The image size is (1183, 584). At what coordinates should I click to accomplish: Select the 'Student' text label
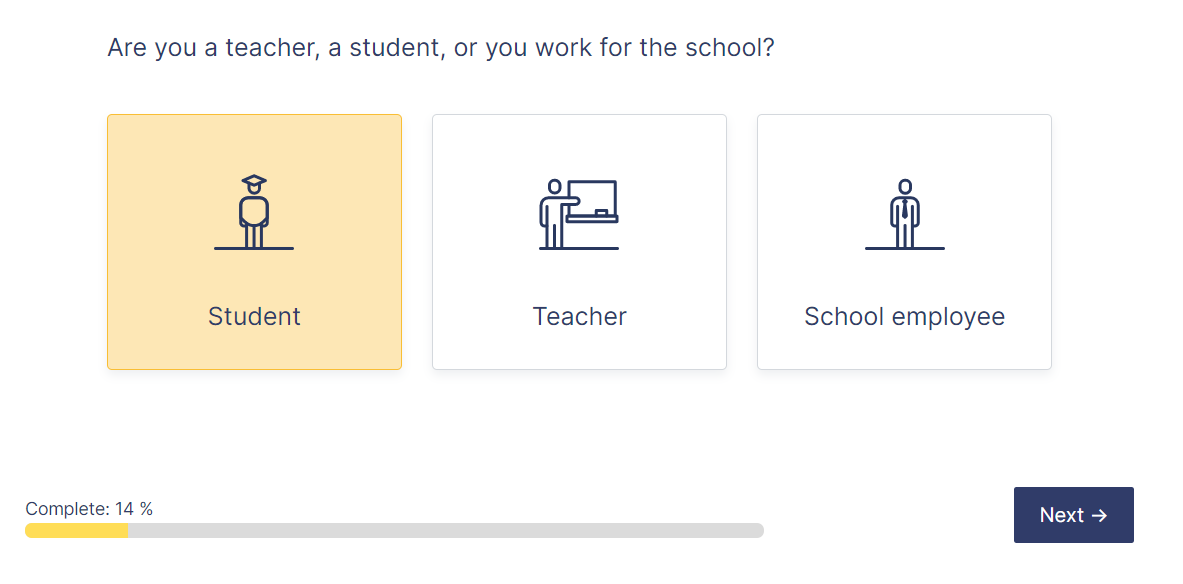[254, 316]
